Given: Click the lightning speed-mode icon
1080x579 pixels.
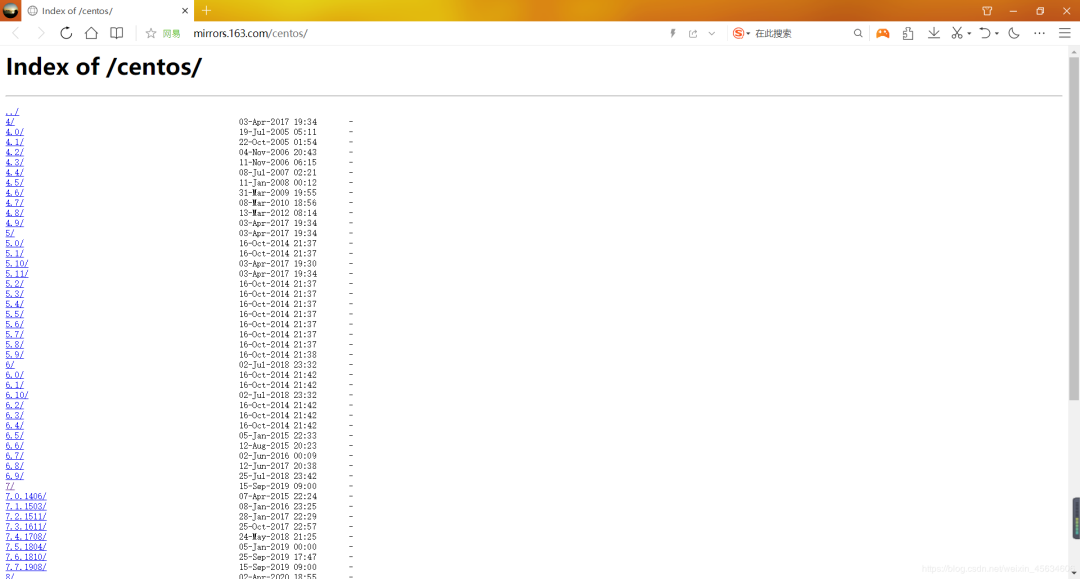Looking at the screenshot, I should pyautogui.click(x=673, y=33).
